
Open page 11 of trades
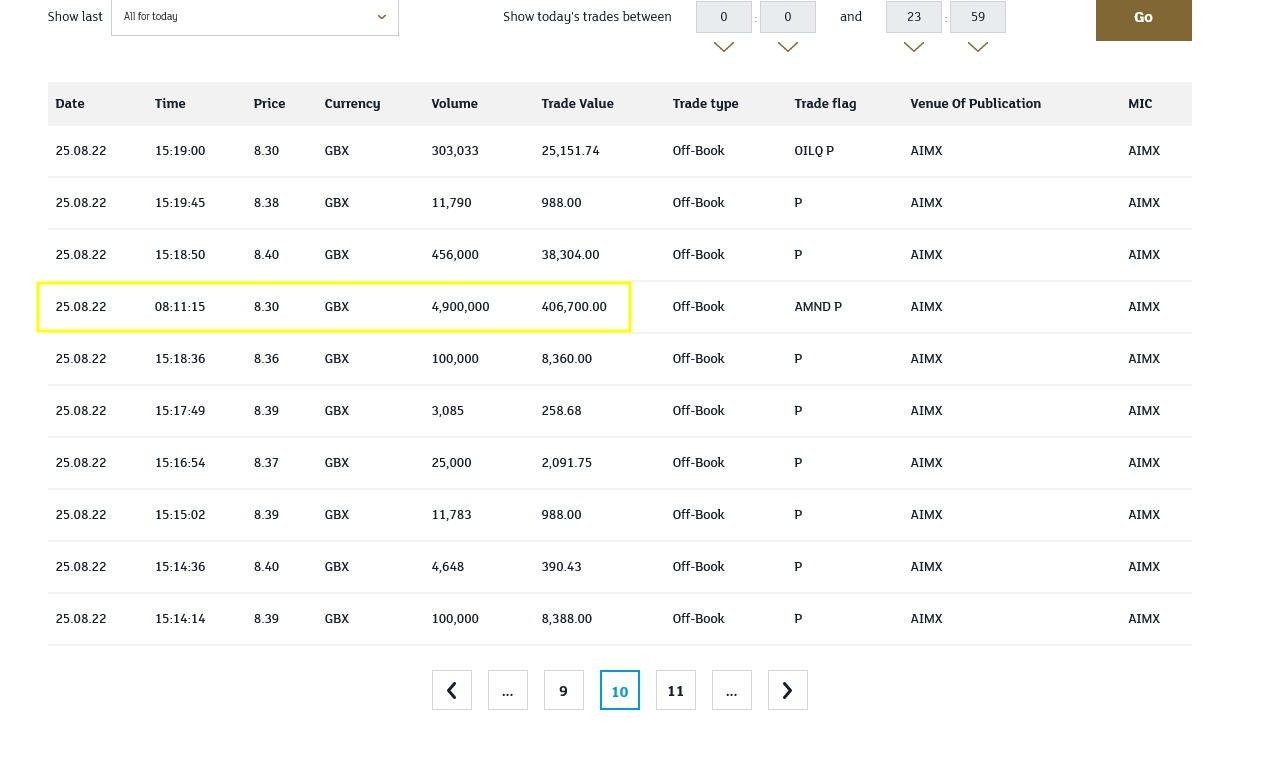pyautogui.click(x=676, y=690)
